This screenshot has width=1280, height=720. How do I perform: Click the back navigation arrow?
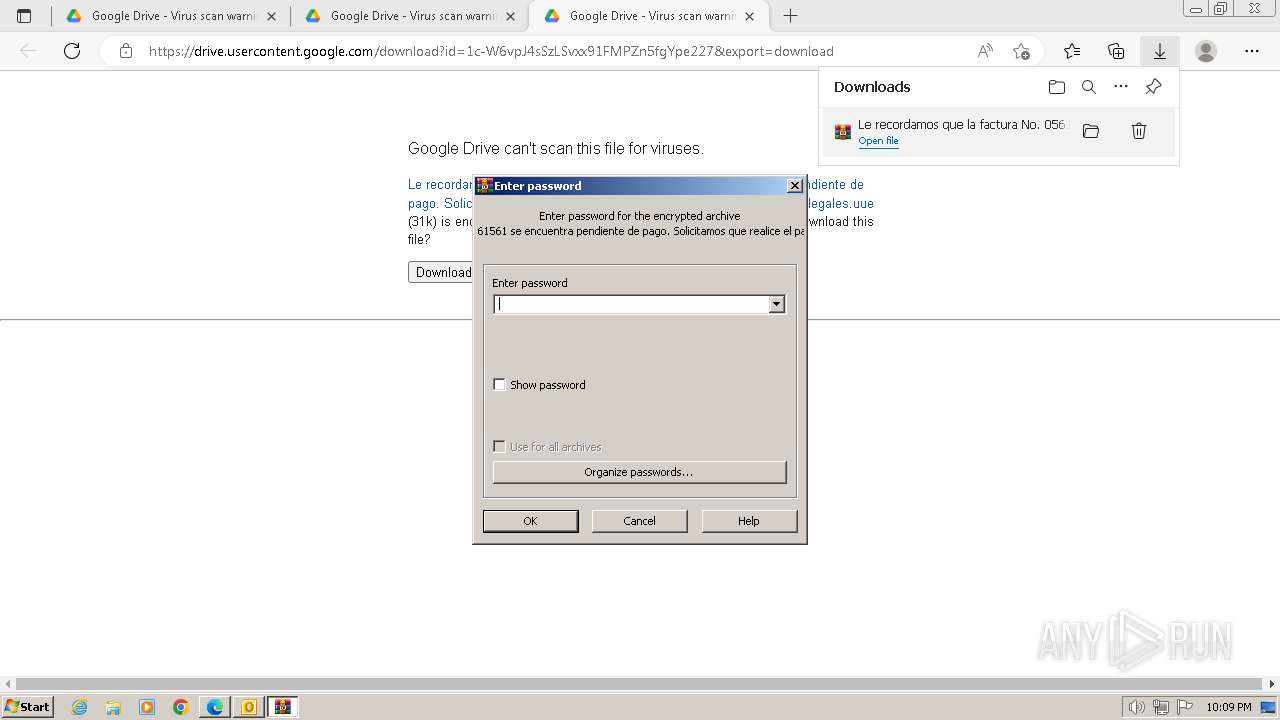pyautogui.click(x=28, y=51)
